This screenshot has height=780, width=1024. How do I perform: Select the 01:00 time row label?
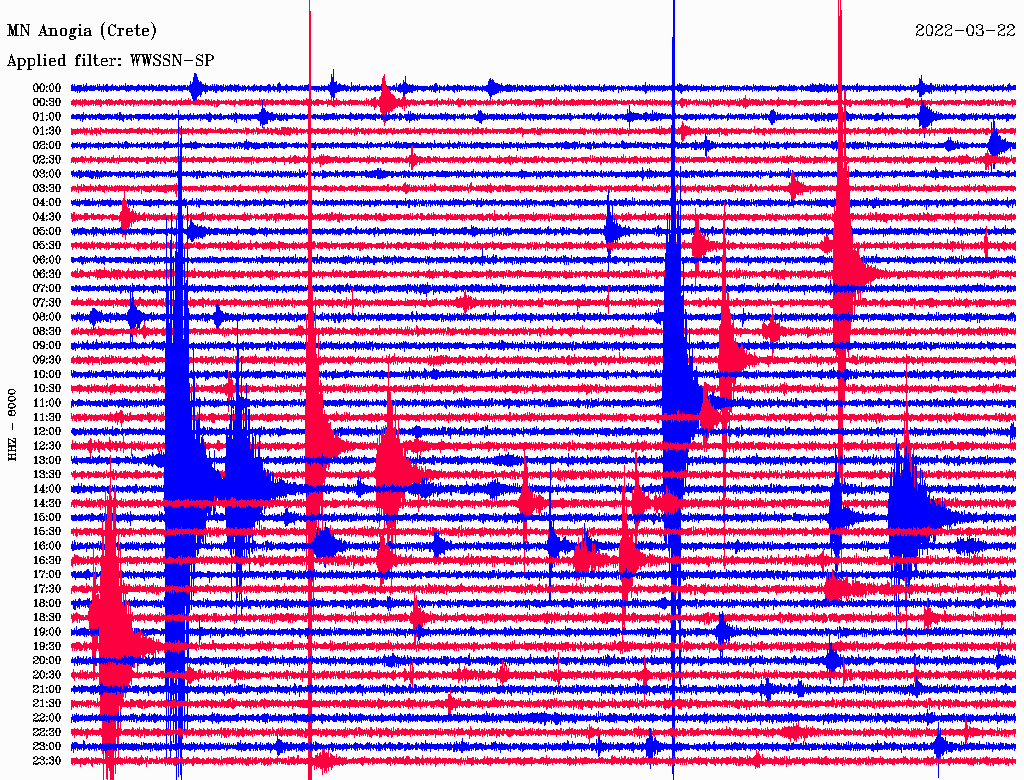[x=47, y=117]
